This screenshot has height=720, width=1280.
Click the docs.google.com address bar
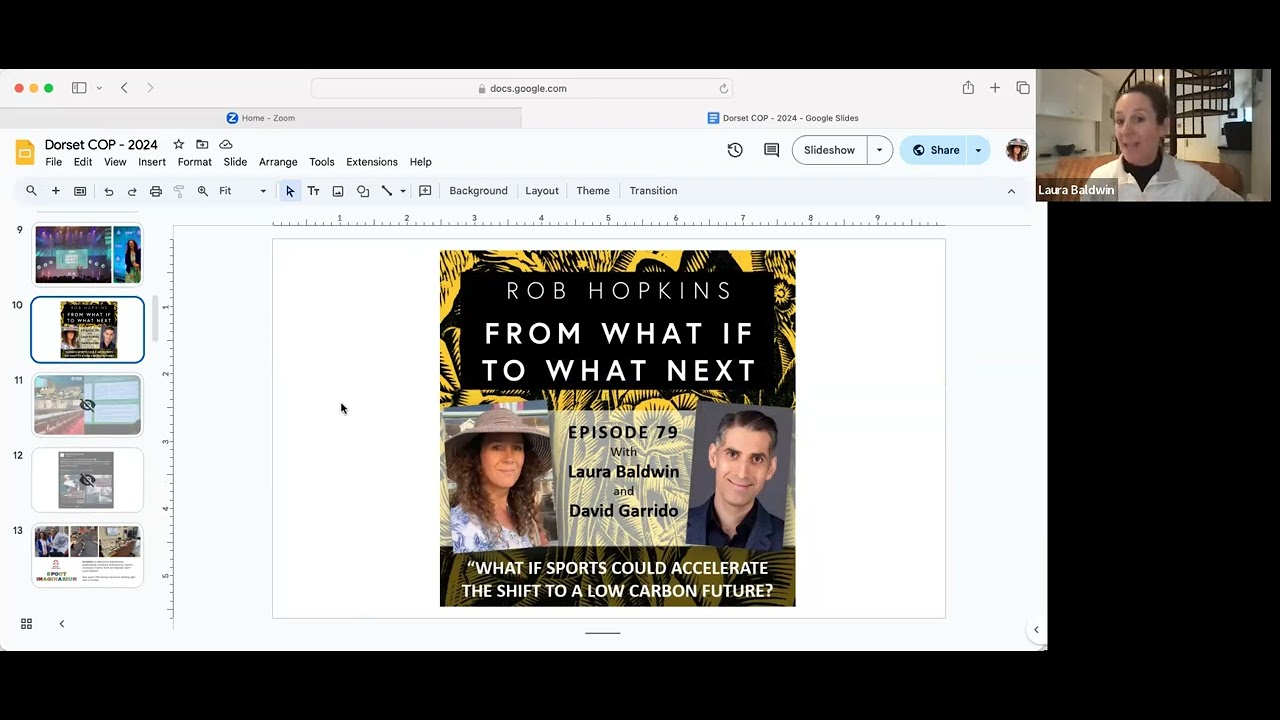(x=522, y=88)
